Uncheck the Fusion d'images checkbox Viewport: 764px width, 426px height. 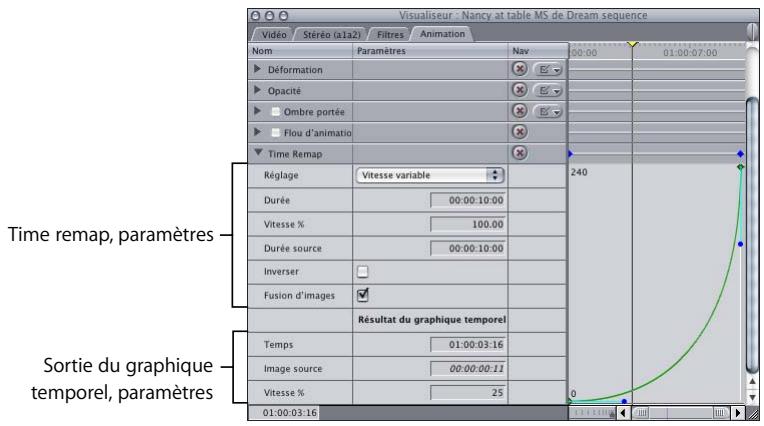coord(363,295)
